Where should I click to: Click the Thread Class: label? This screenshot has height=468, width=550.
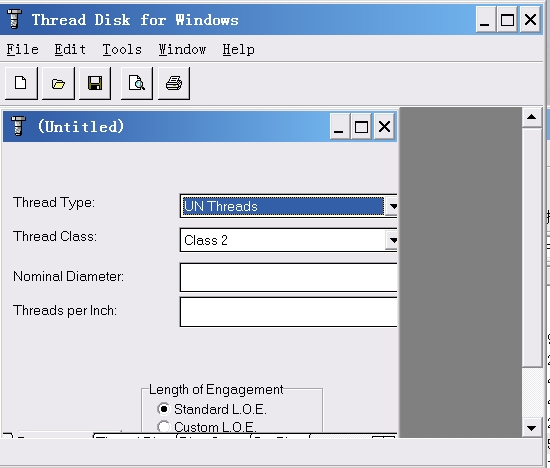pyautogui.click(x=55, y=236)
